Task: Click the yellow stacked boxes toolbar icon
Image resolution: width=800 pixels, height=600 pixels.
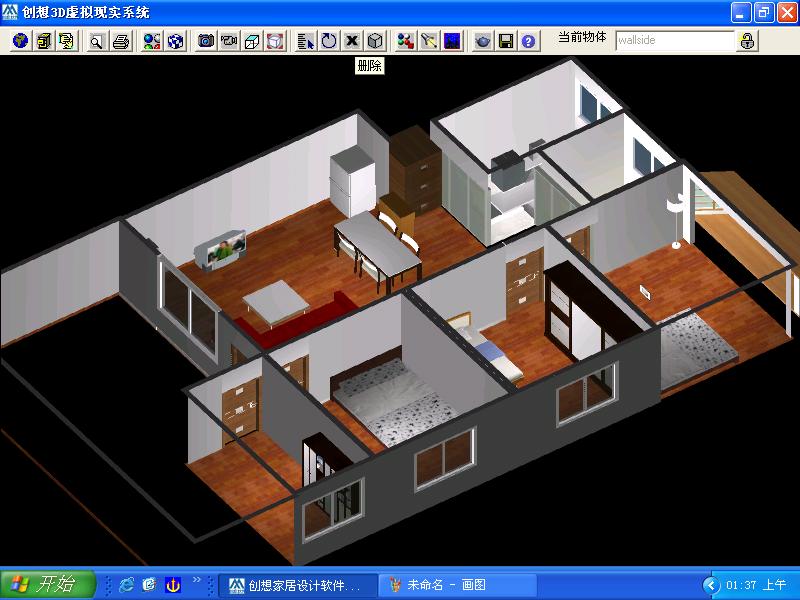Action: click(44, 41)
